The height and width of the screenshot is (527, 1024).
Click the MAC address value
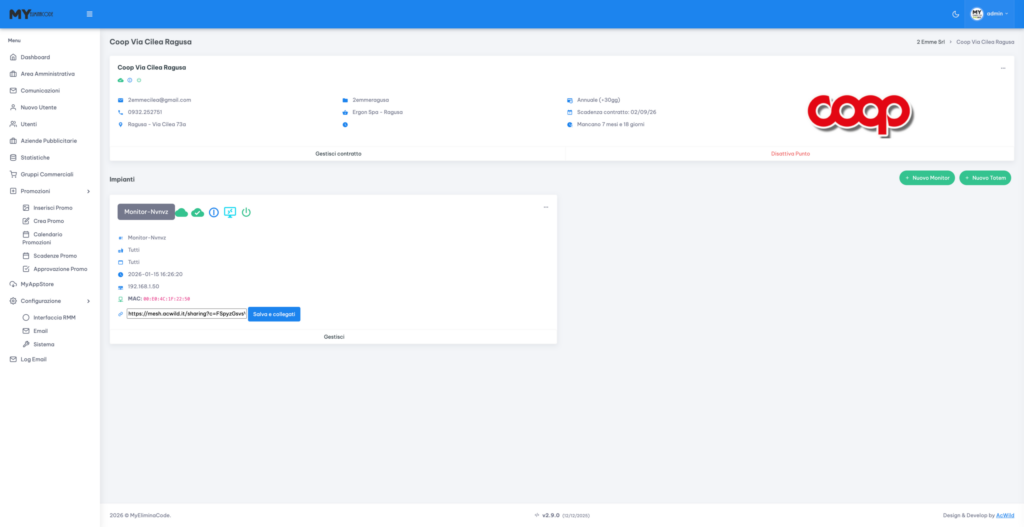167,298
